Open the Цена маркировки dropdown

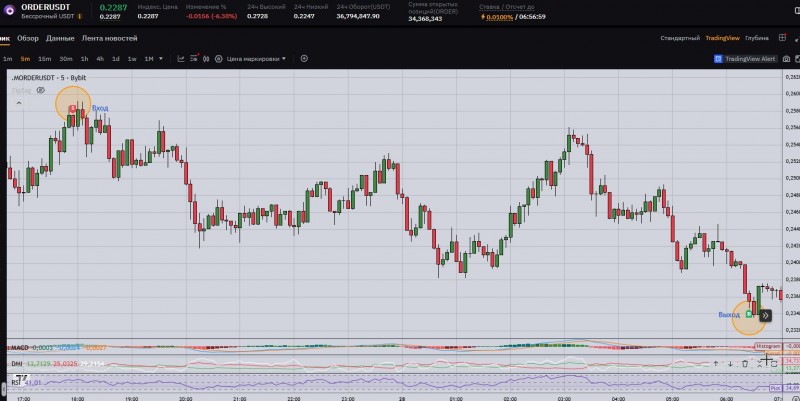(256, 59)
